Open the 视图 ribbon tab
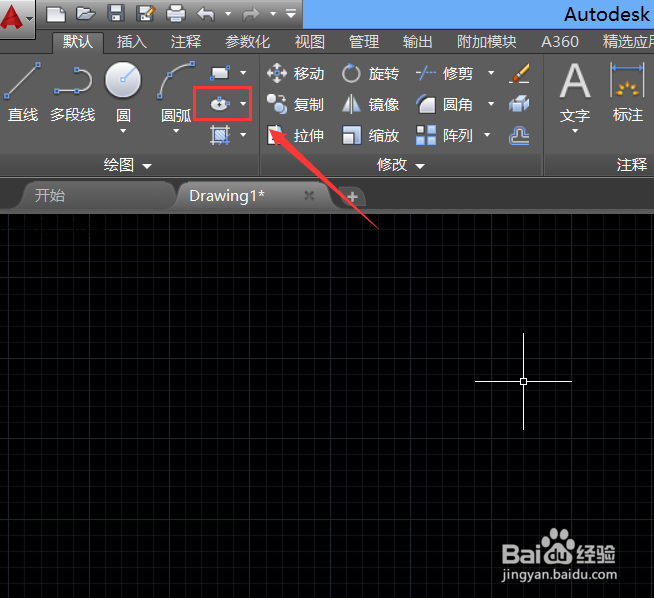This screenshot has height=598, width=654. pyautogui.click(x=310, y=42)
